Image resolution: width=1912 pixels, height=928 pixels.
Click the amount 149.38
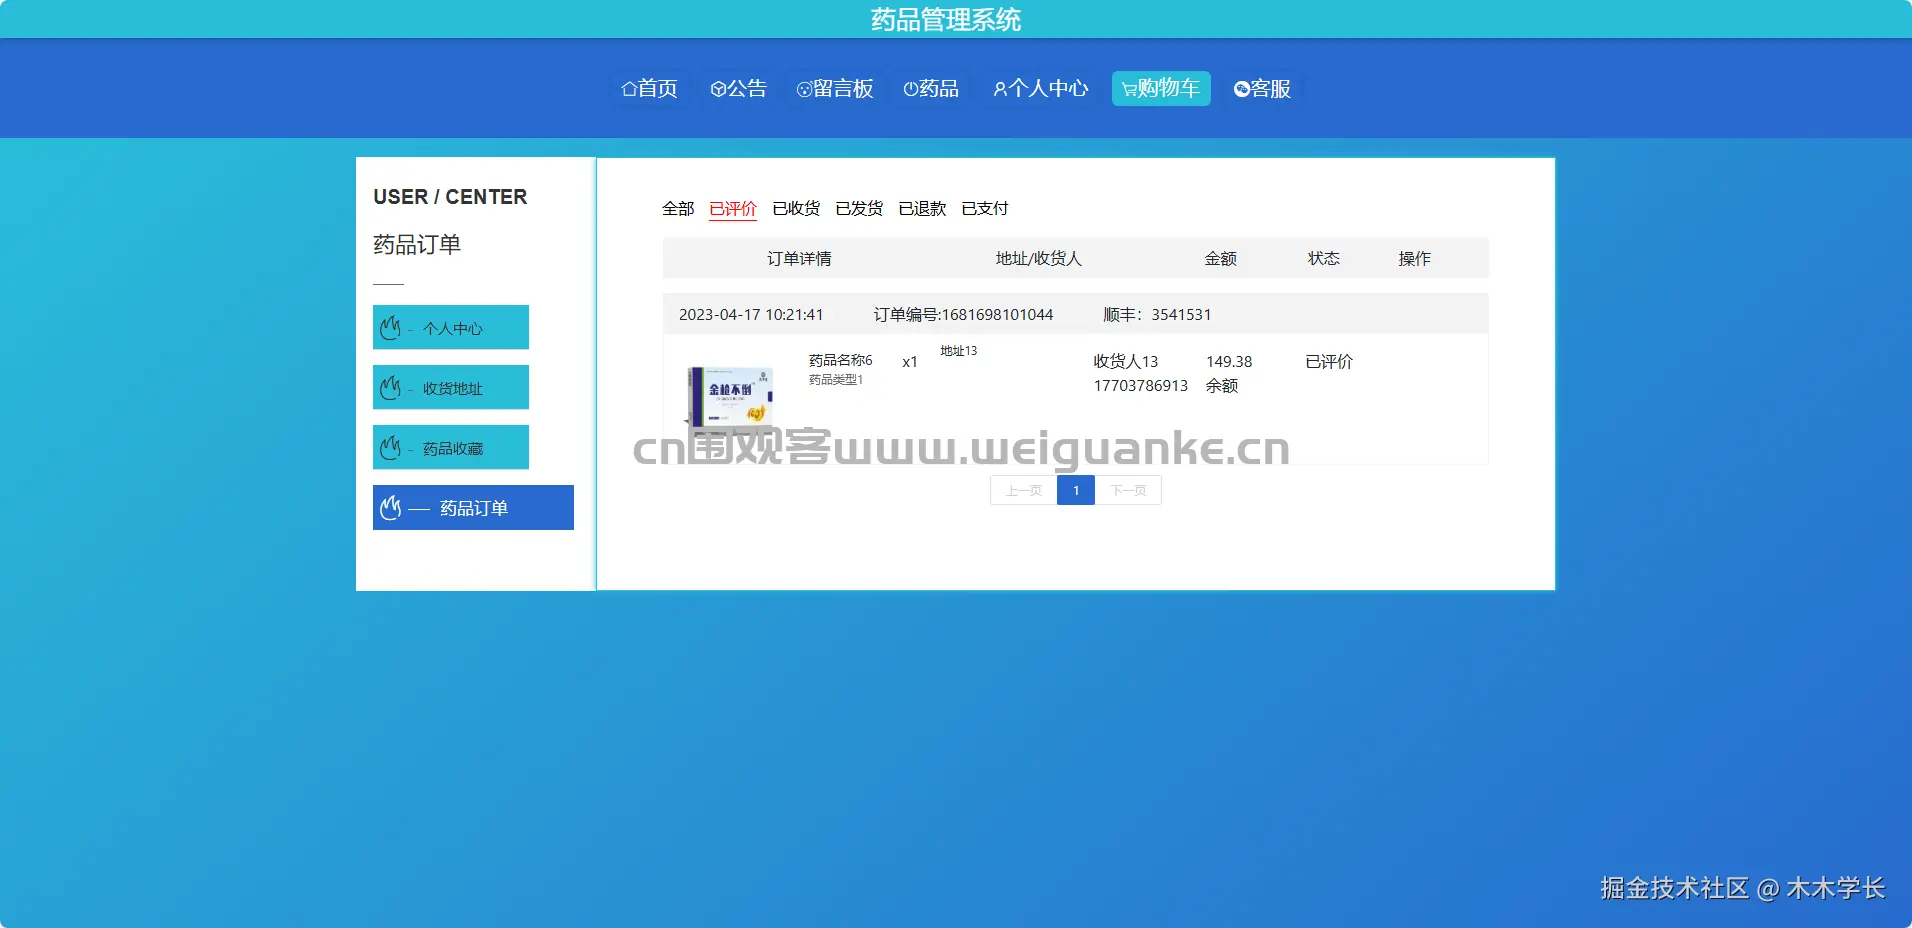point(1229,361)
